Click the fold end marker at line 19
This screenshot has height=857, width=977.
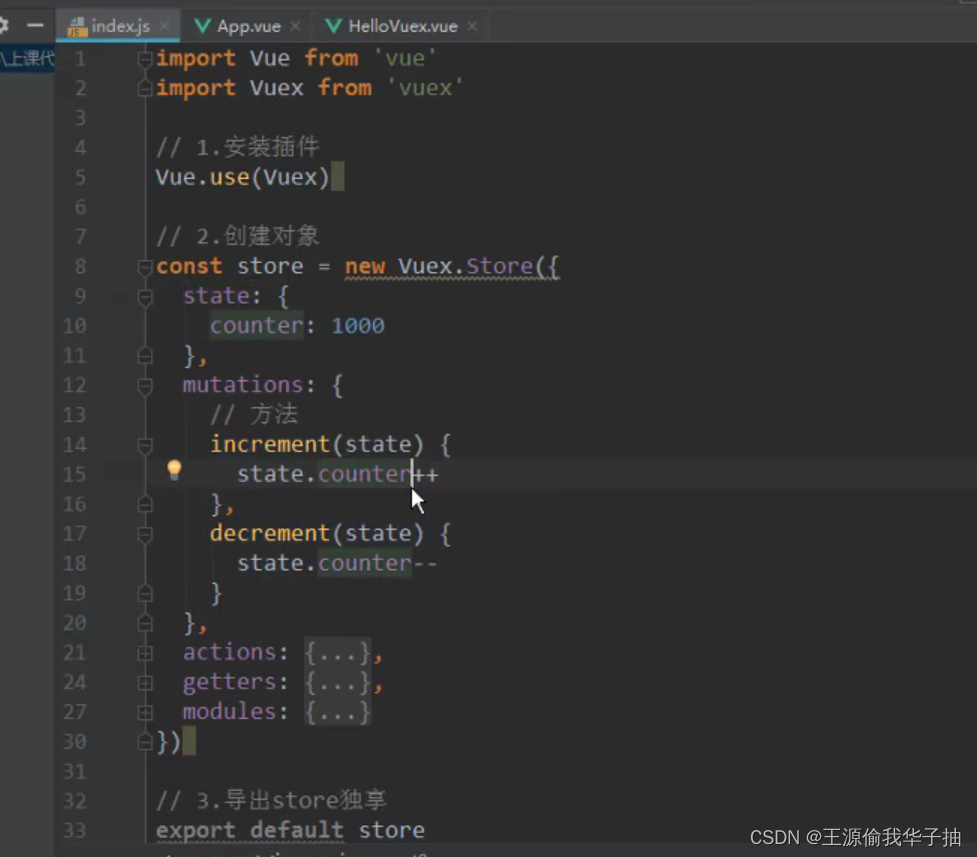coord(145,593)
